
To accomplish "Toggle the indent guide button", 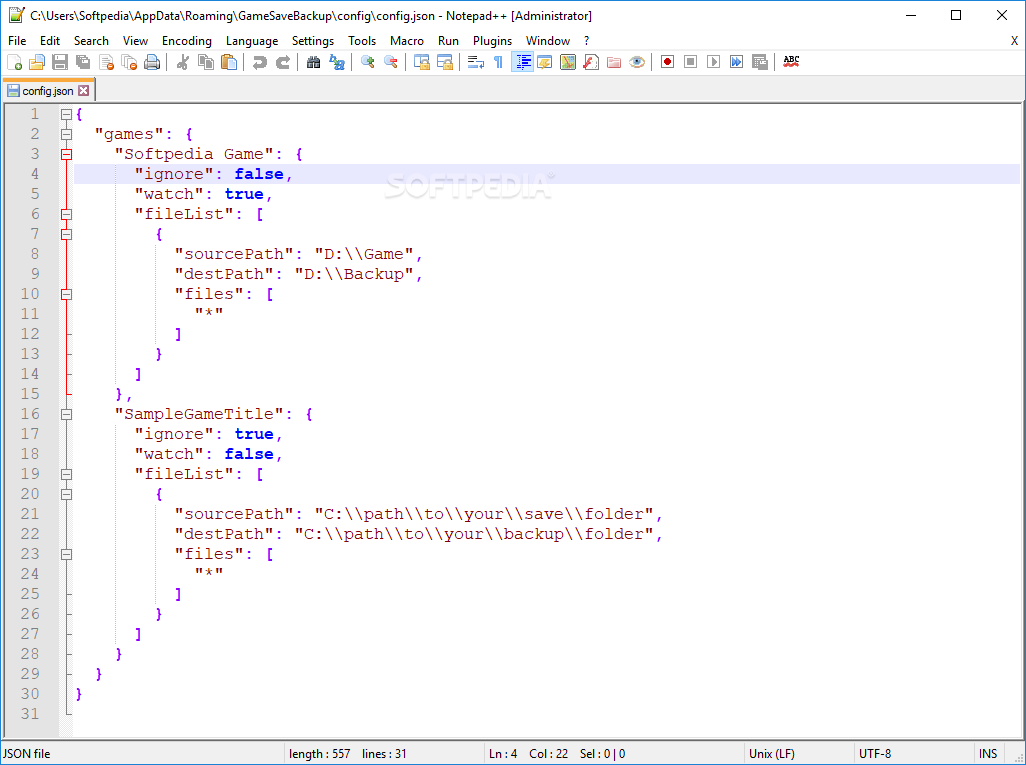I will click(522, 62).
